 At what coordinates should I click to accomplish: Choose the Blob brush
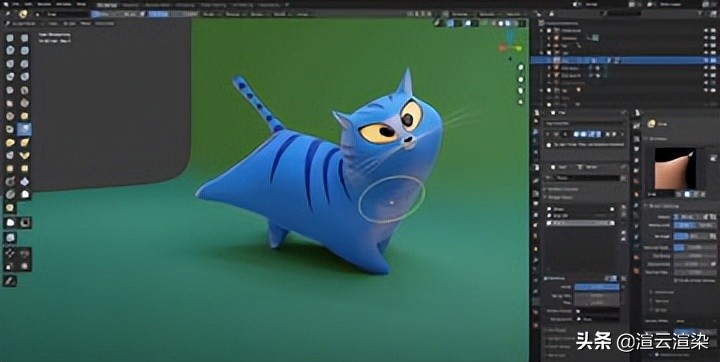point(24,77)
